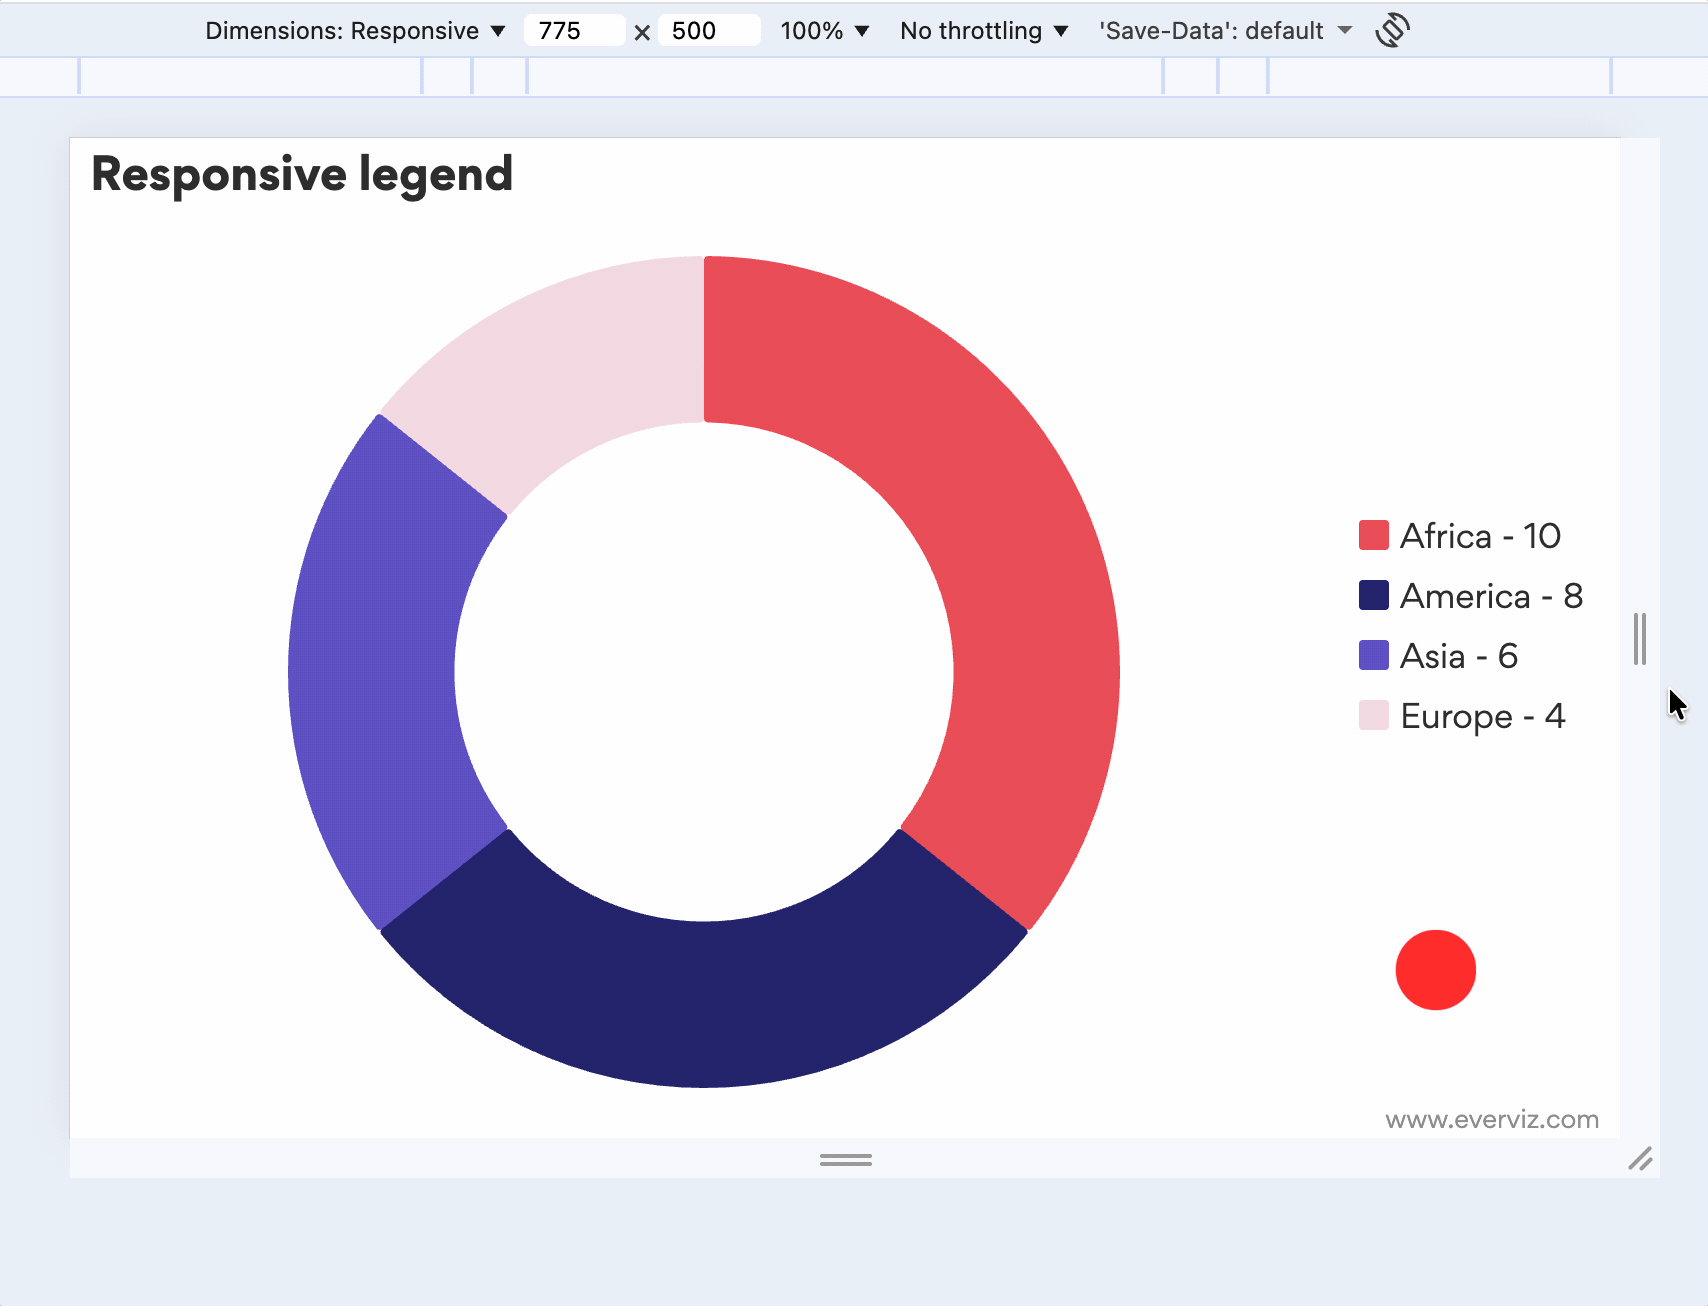The image size is (1708, 1306).
Task: Toggle the 'Africa - 10' legend text
Action: click(1480, 536)
